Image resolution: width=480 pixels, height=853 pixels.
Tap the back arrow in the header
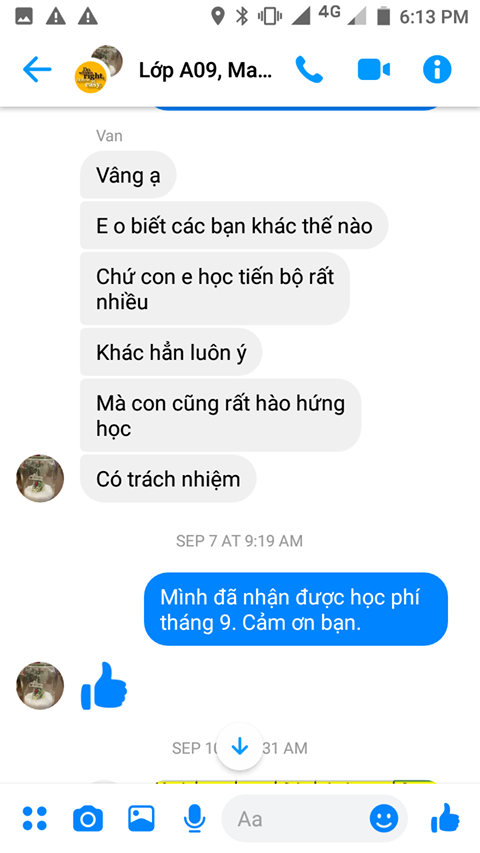pos(37,70)
